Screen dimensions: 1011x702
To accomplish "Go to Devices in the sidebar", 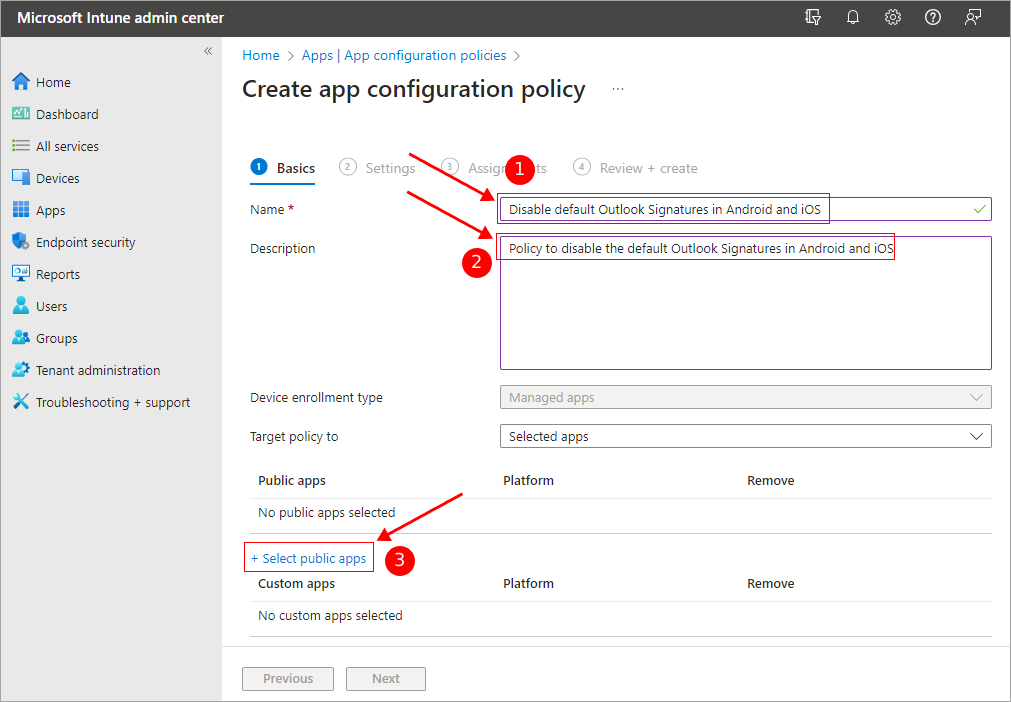I will (57, 178).
